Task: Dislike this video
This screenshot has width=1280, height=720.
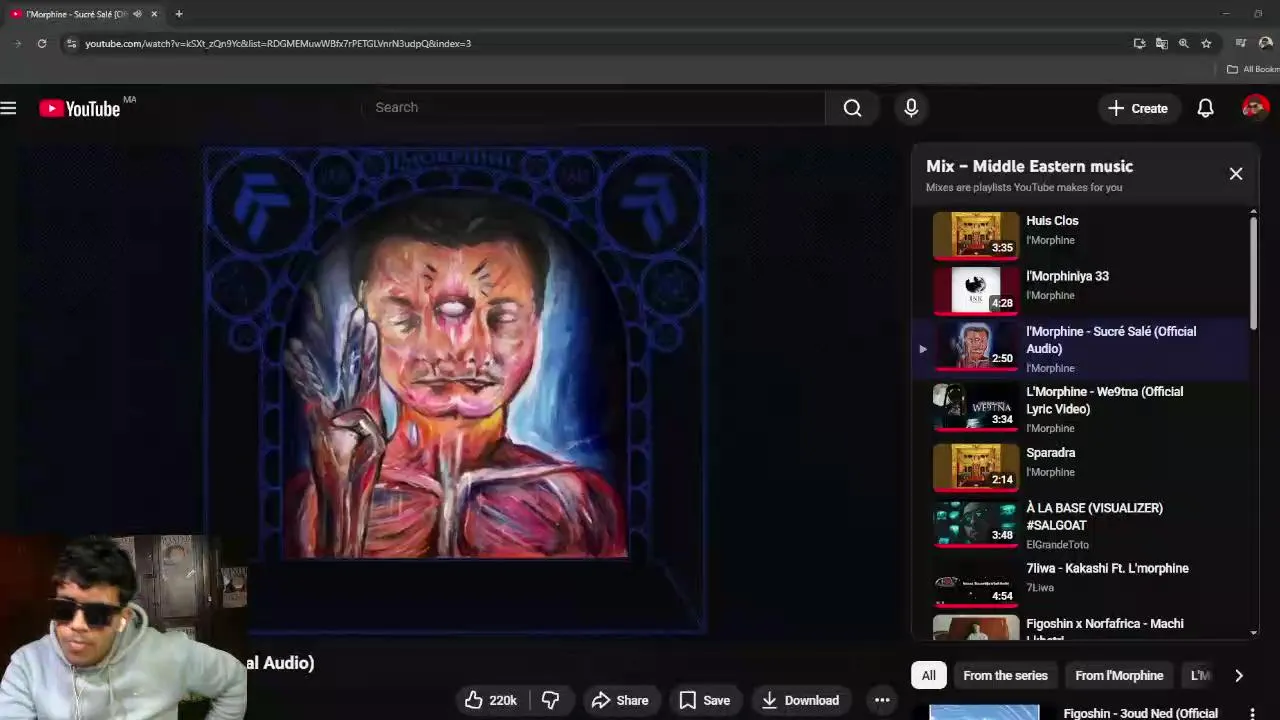Action: (x=550, y=700)
